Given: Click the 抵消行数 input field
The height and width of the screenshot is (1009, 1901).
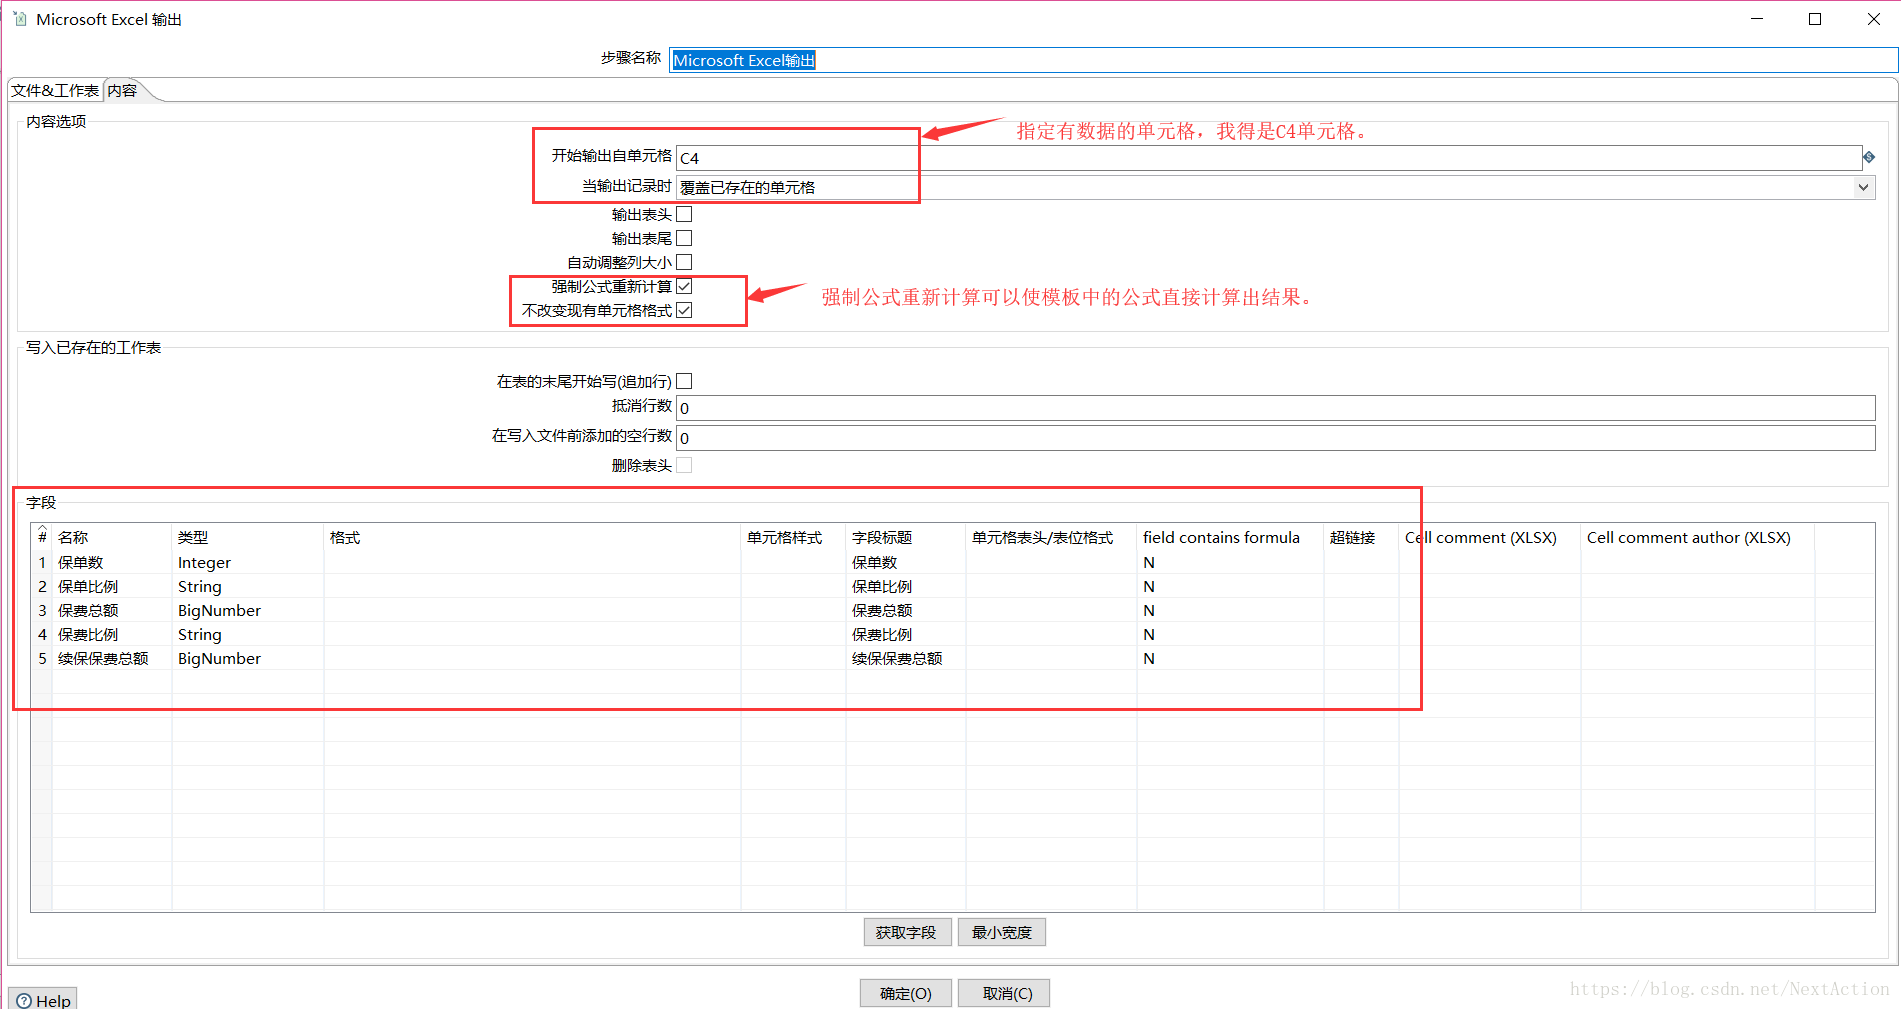Looking at the screenshot, I should [x=1276, y=407].
